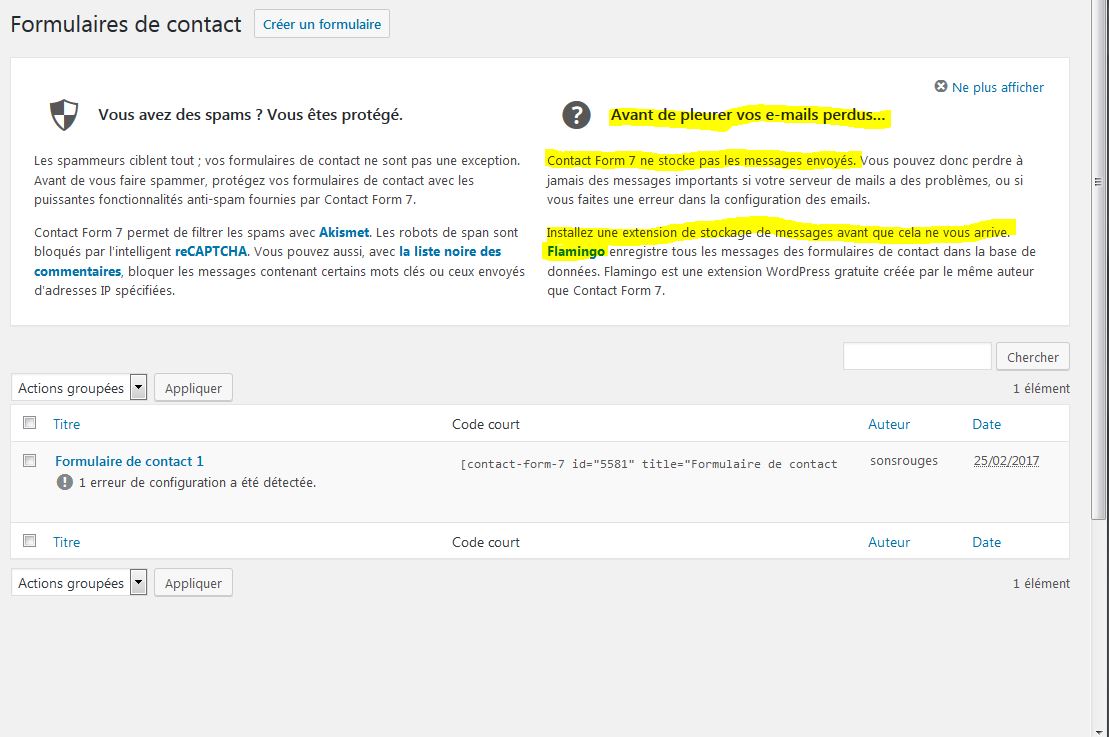1109x737 pixels.
Task: Click heading Vous avez des spams
Action: coord(250,115)
